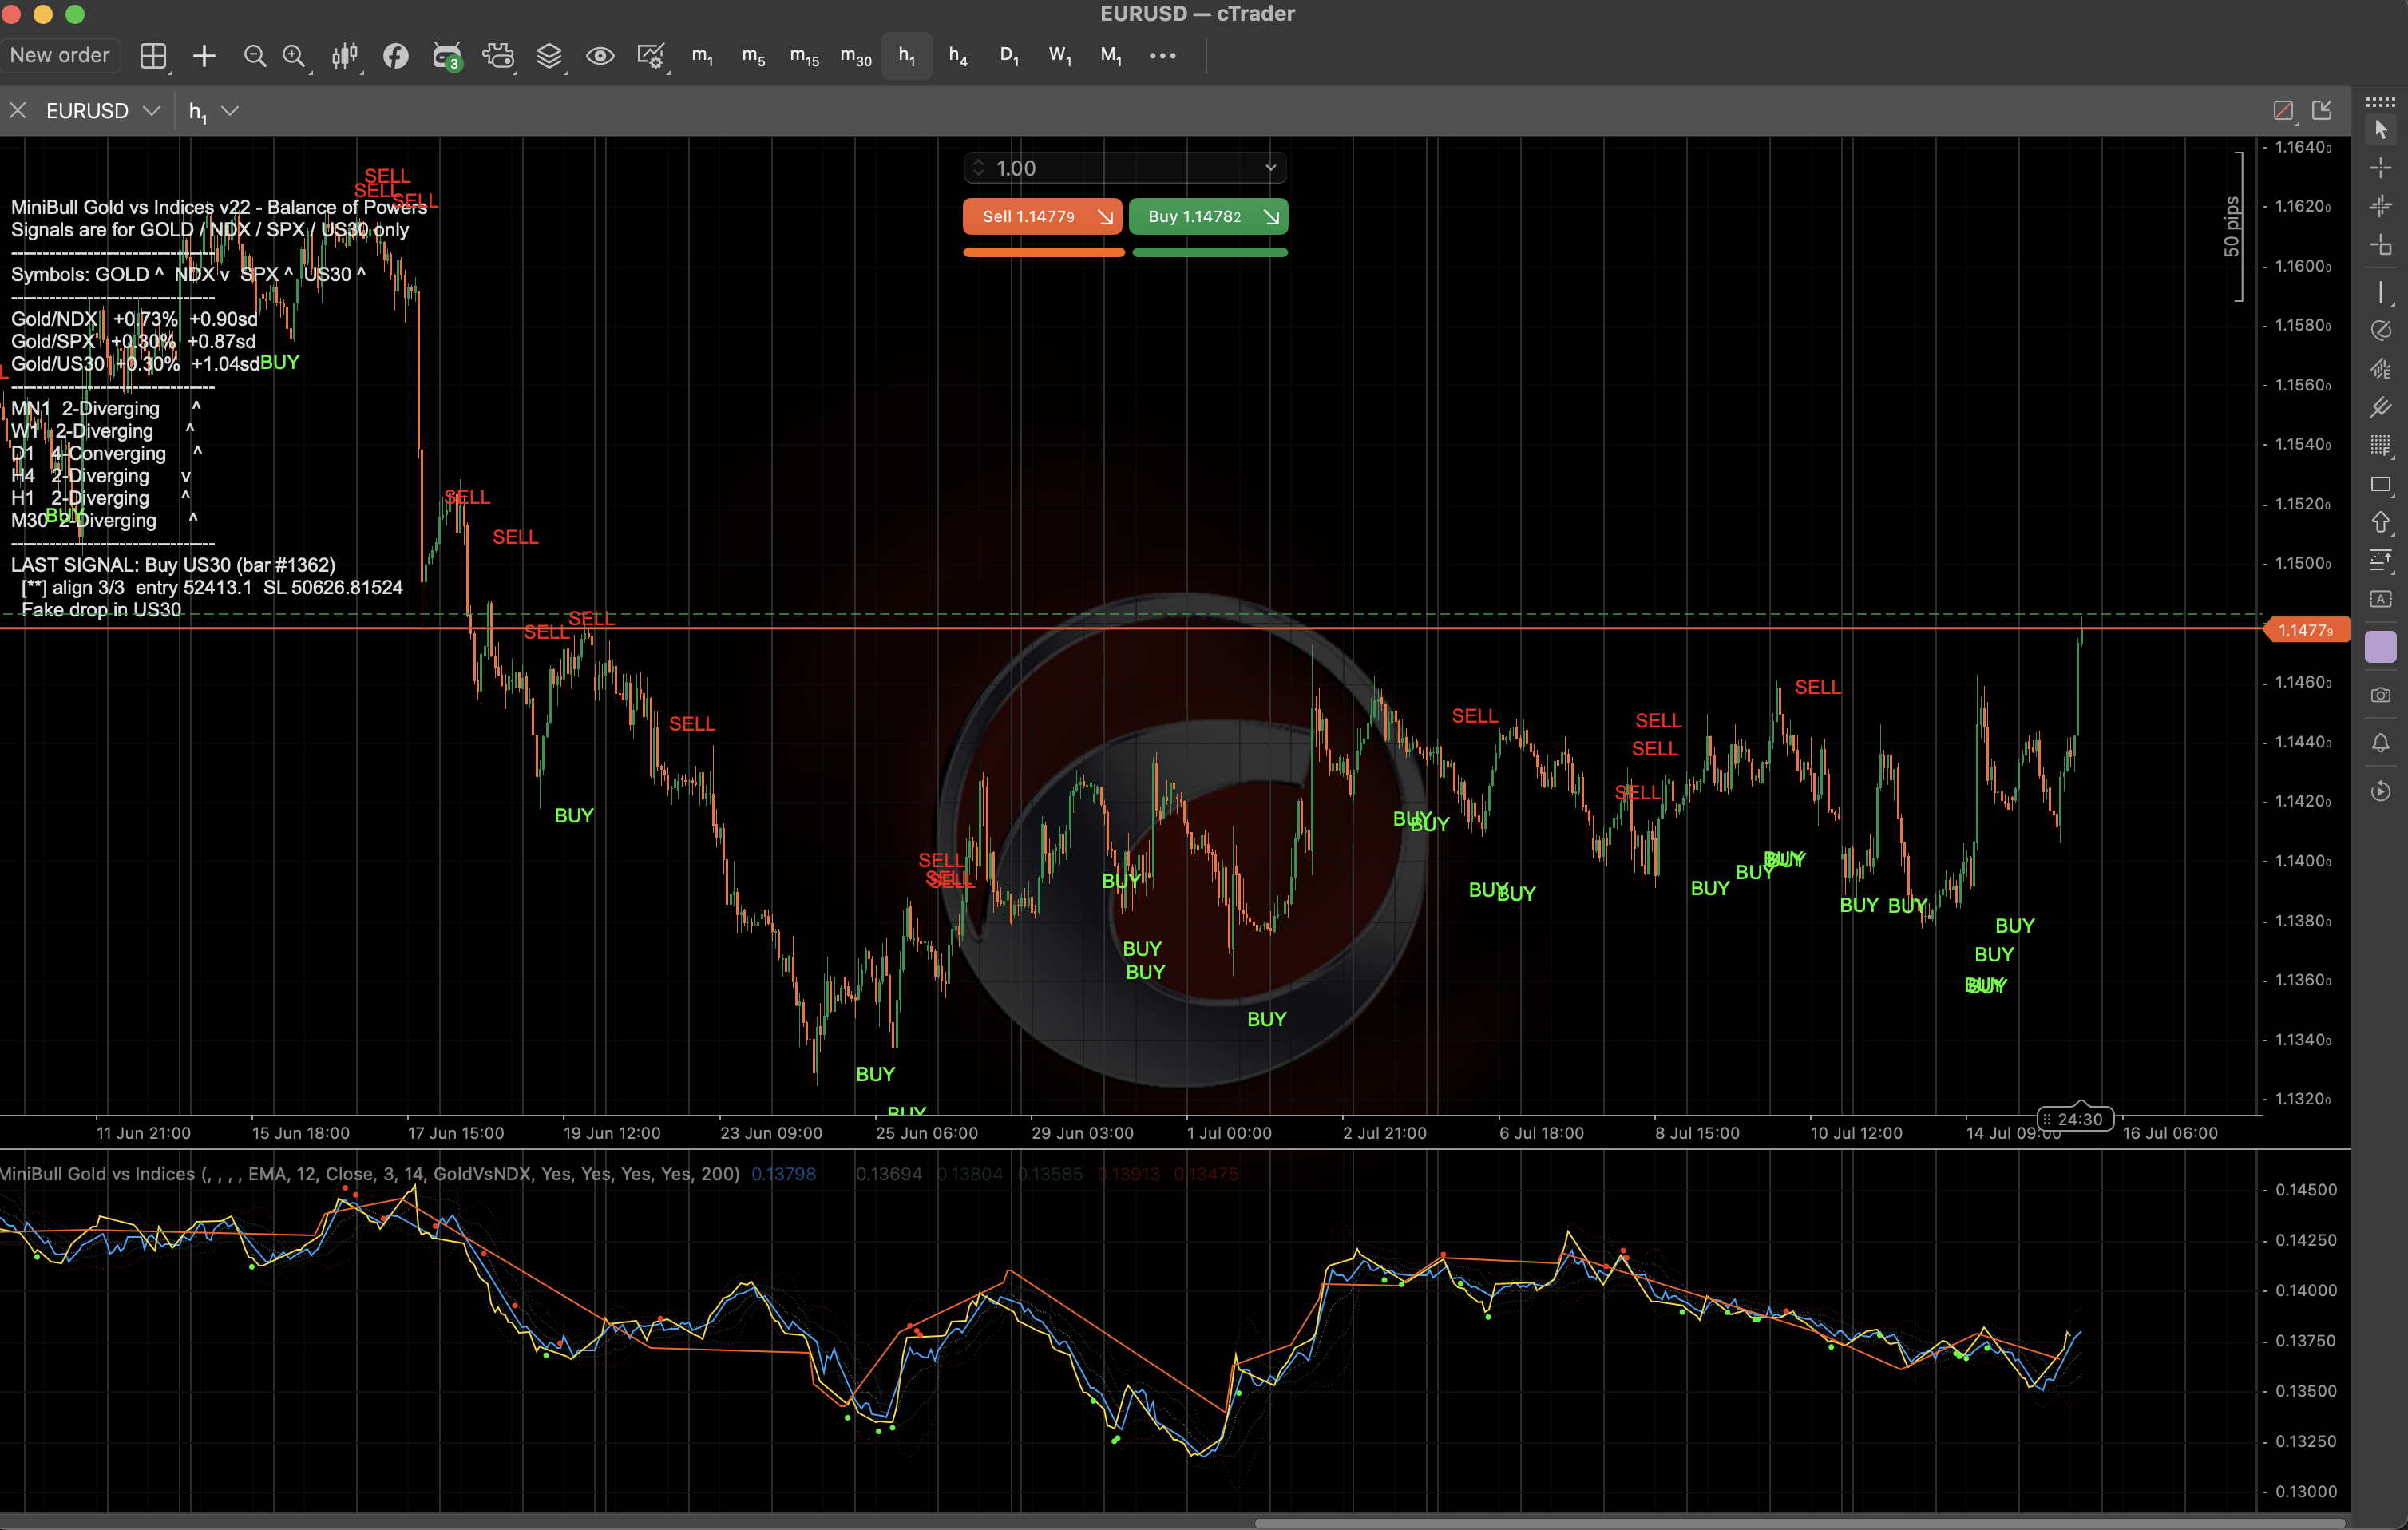The image size is (2408, 1530).
Task: Open the chart settings gear icon
Action: tap(651, 56)
